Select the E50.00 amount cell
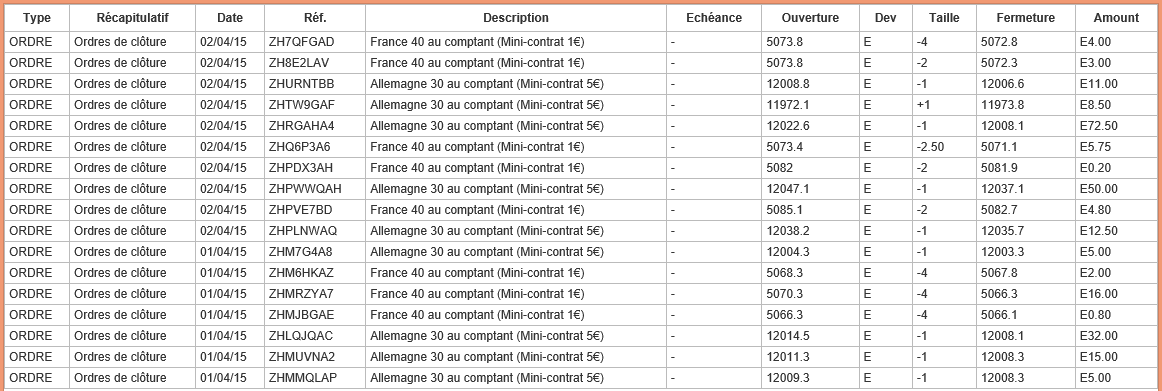This screenshot has width=1162, height=391. (1116, 189)
